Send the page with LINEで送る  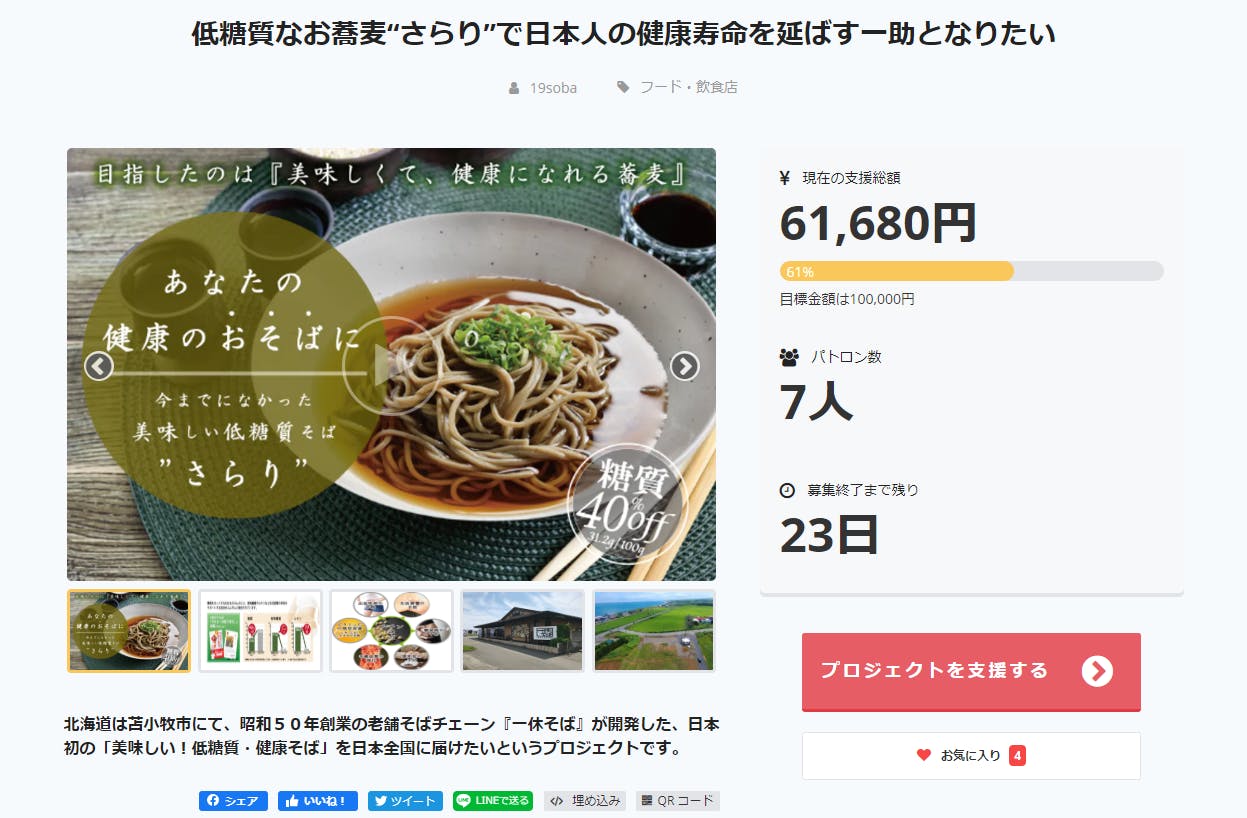click(493, 801)
